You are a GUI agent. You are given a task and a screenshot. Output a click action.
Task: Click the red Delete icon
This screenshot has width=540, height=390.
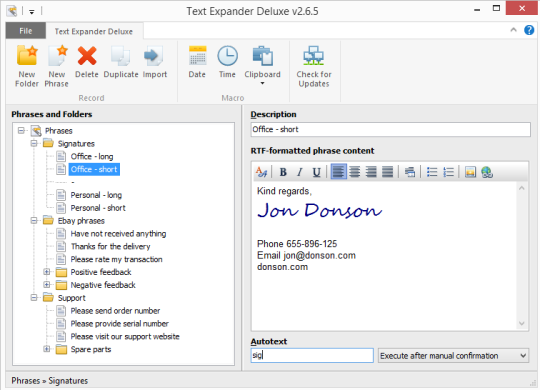(87, 61)
